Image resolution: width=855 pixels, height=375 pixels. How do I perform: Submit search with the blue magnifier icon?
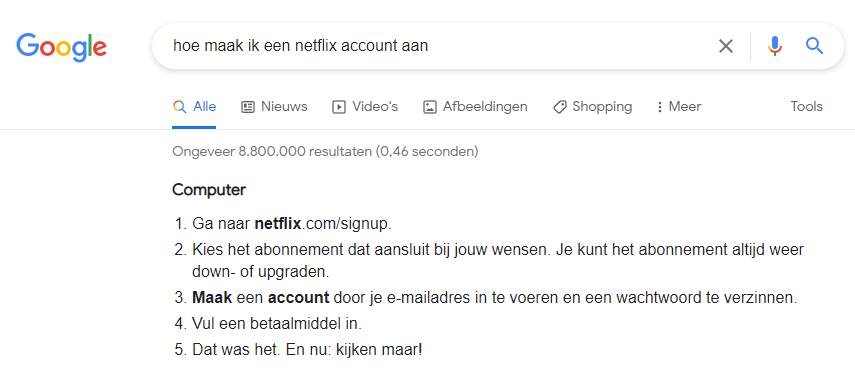point(815,46)
